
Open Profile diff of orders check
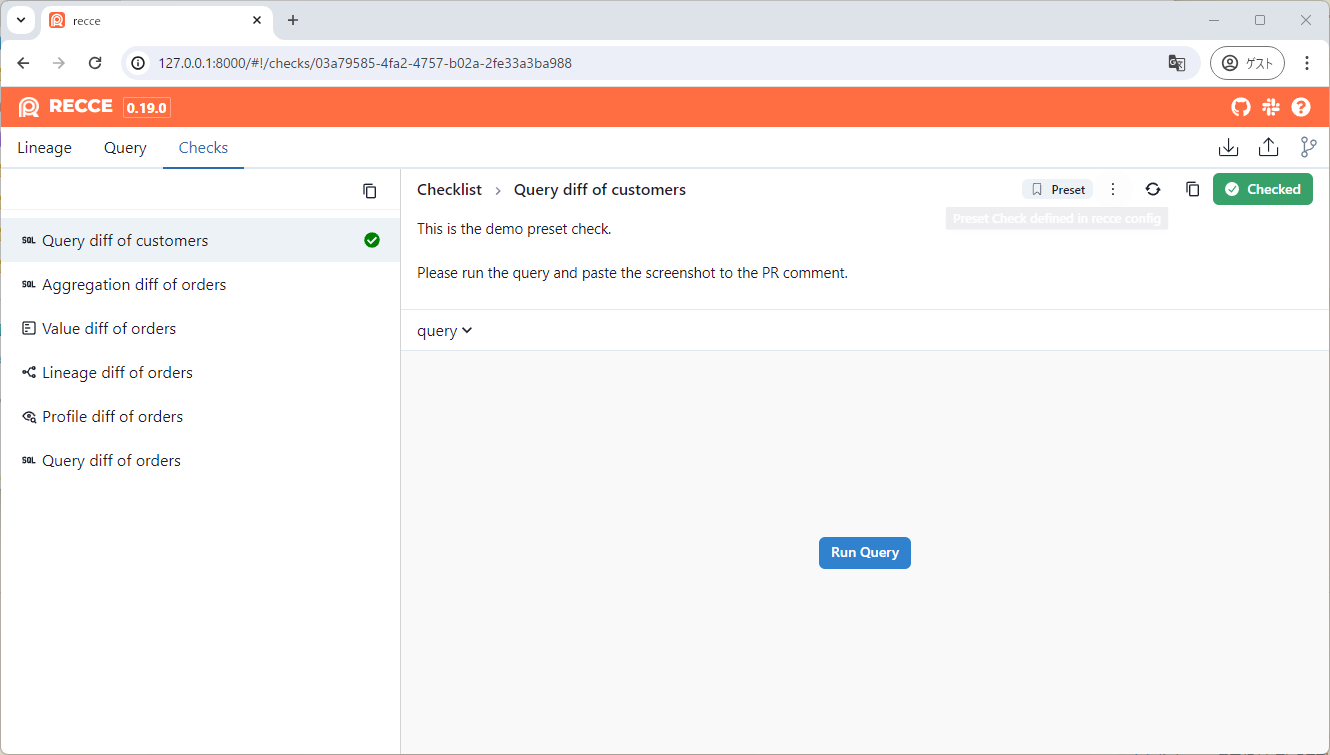(200, 417)
